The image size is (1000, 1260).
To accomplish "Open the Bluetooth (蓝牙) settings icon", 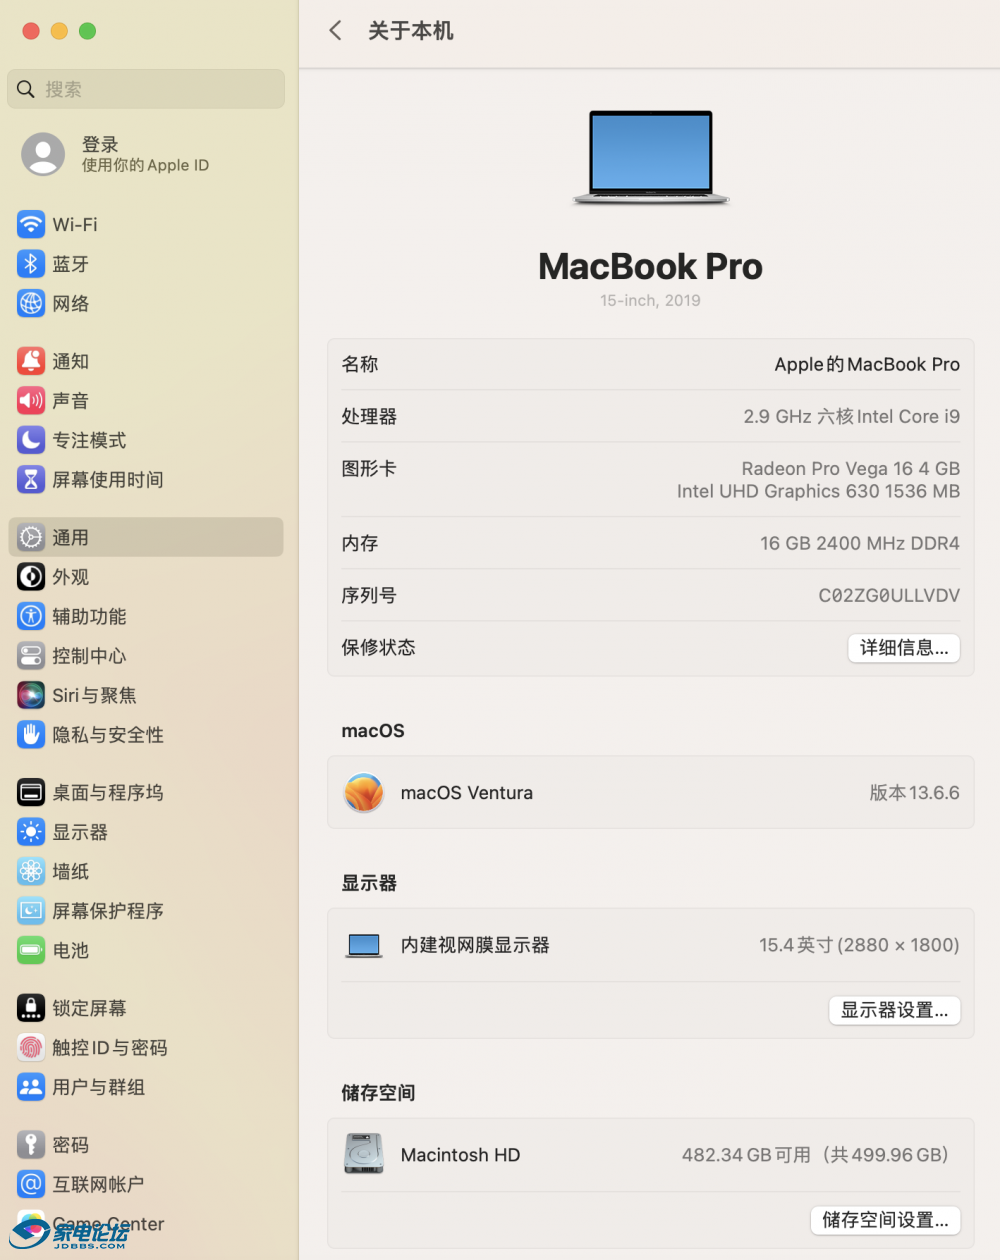I will (x=31, y=264).
